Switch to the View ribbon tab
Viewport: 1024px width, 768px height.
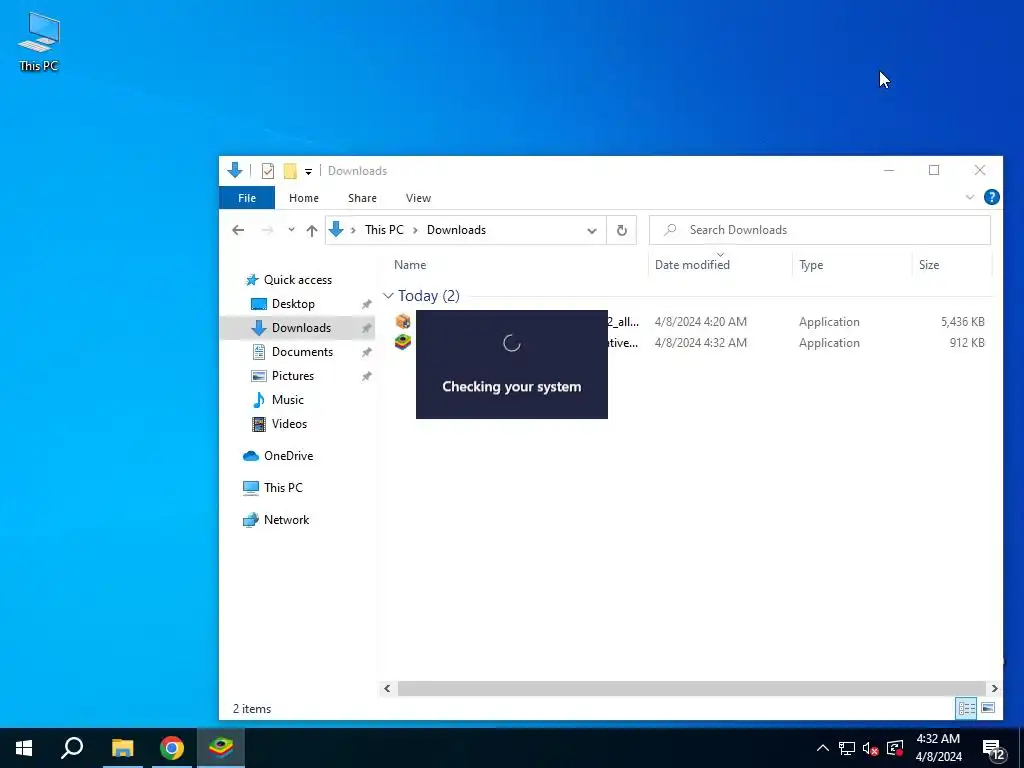[418, 198]
